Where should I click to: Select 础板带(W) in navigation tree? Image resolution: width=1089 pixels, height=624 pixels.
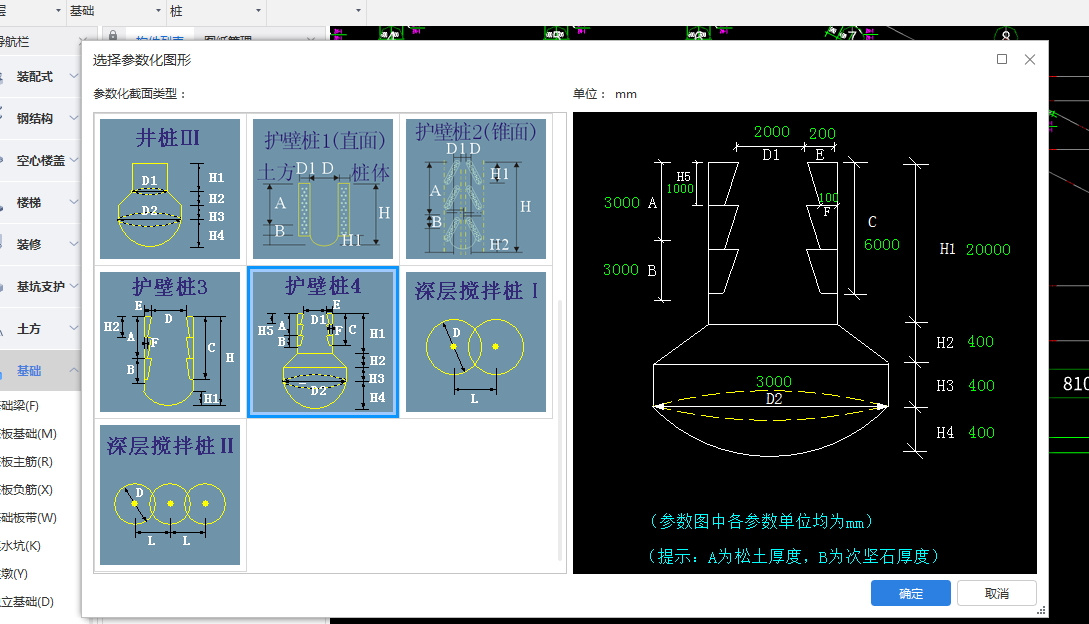click(29, 518)
